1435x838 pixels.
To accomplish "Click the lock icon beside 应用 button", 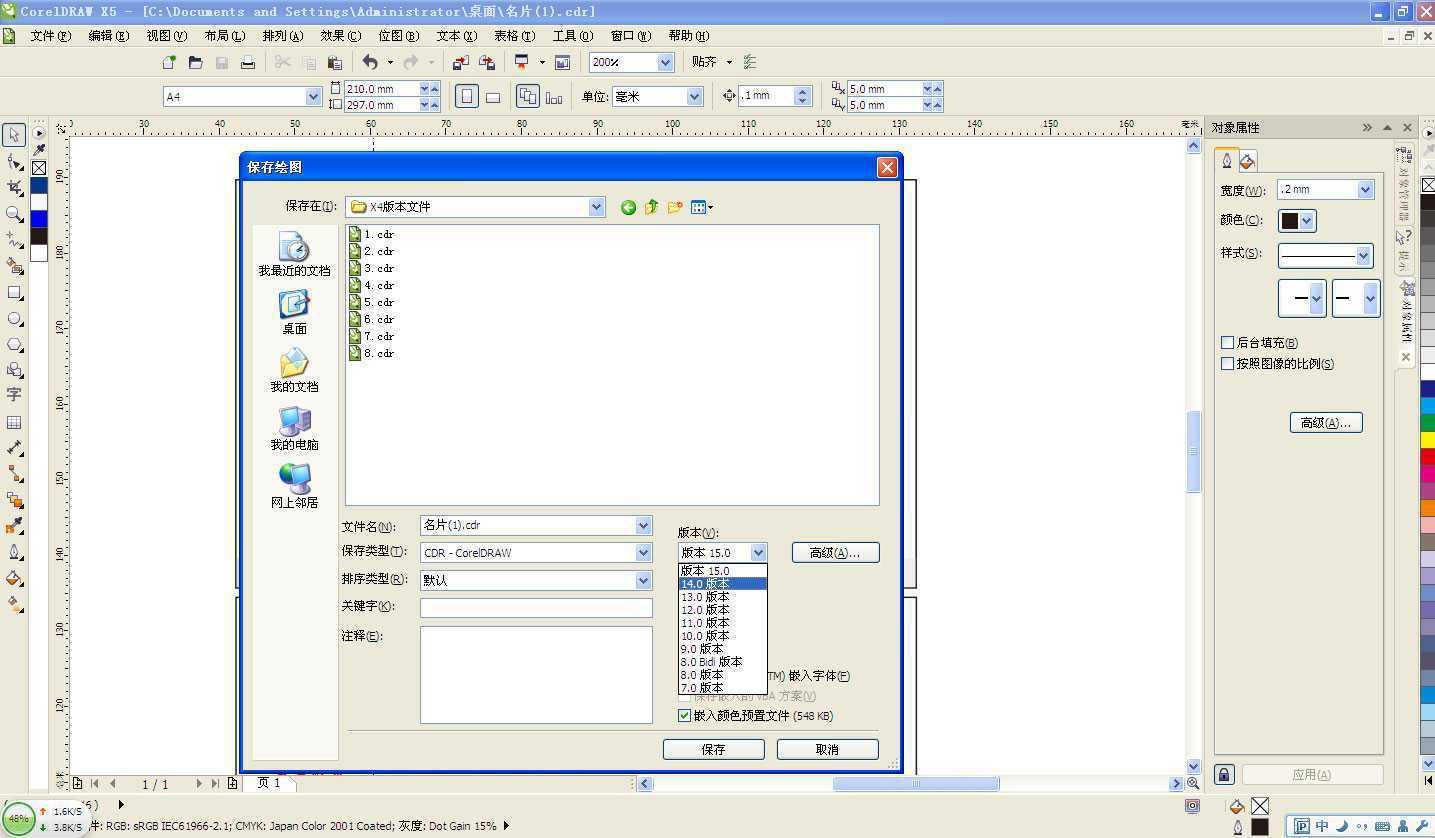I will pos(1225,774).
